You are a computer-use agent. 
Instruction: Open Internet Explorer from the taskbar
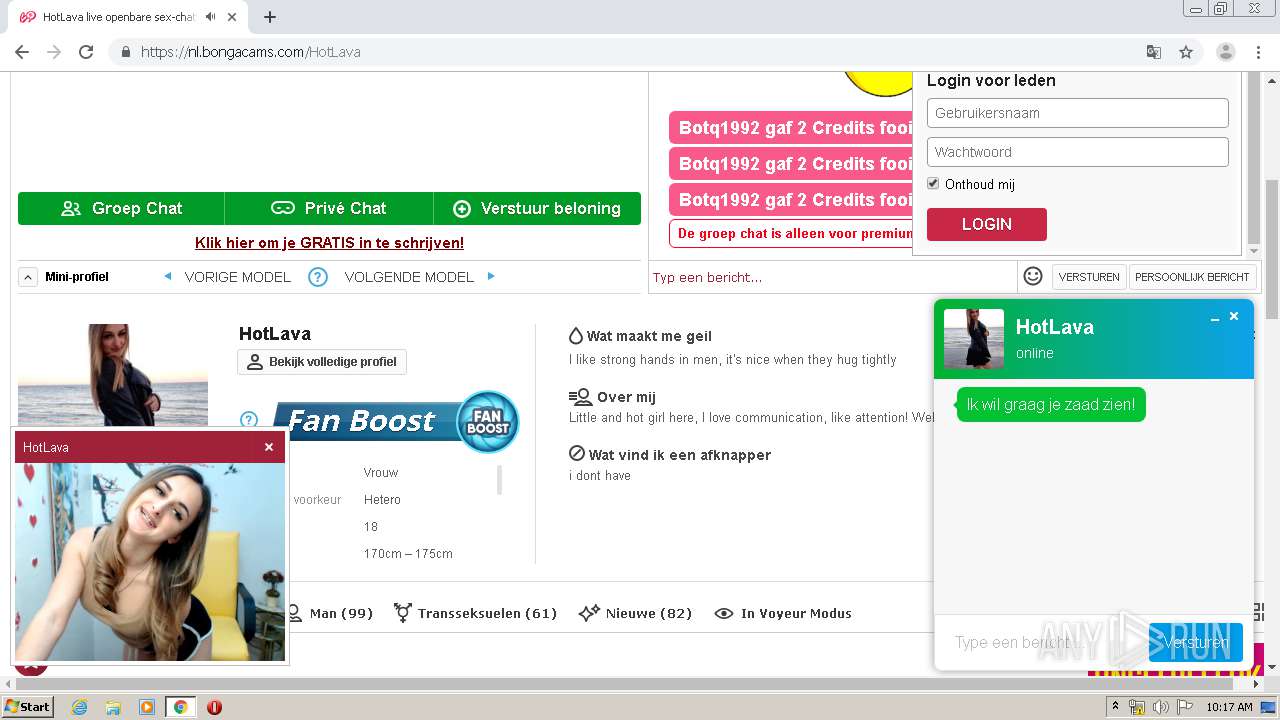79,707
